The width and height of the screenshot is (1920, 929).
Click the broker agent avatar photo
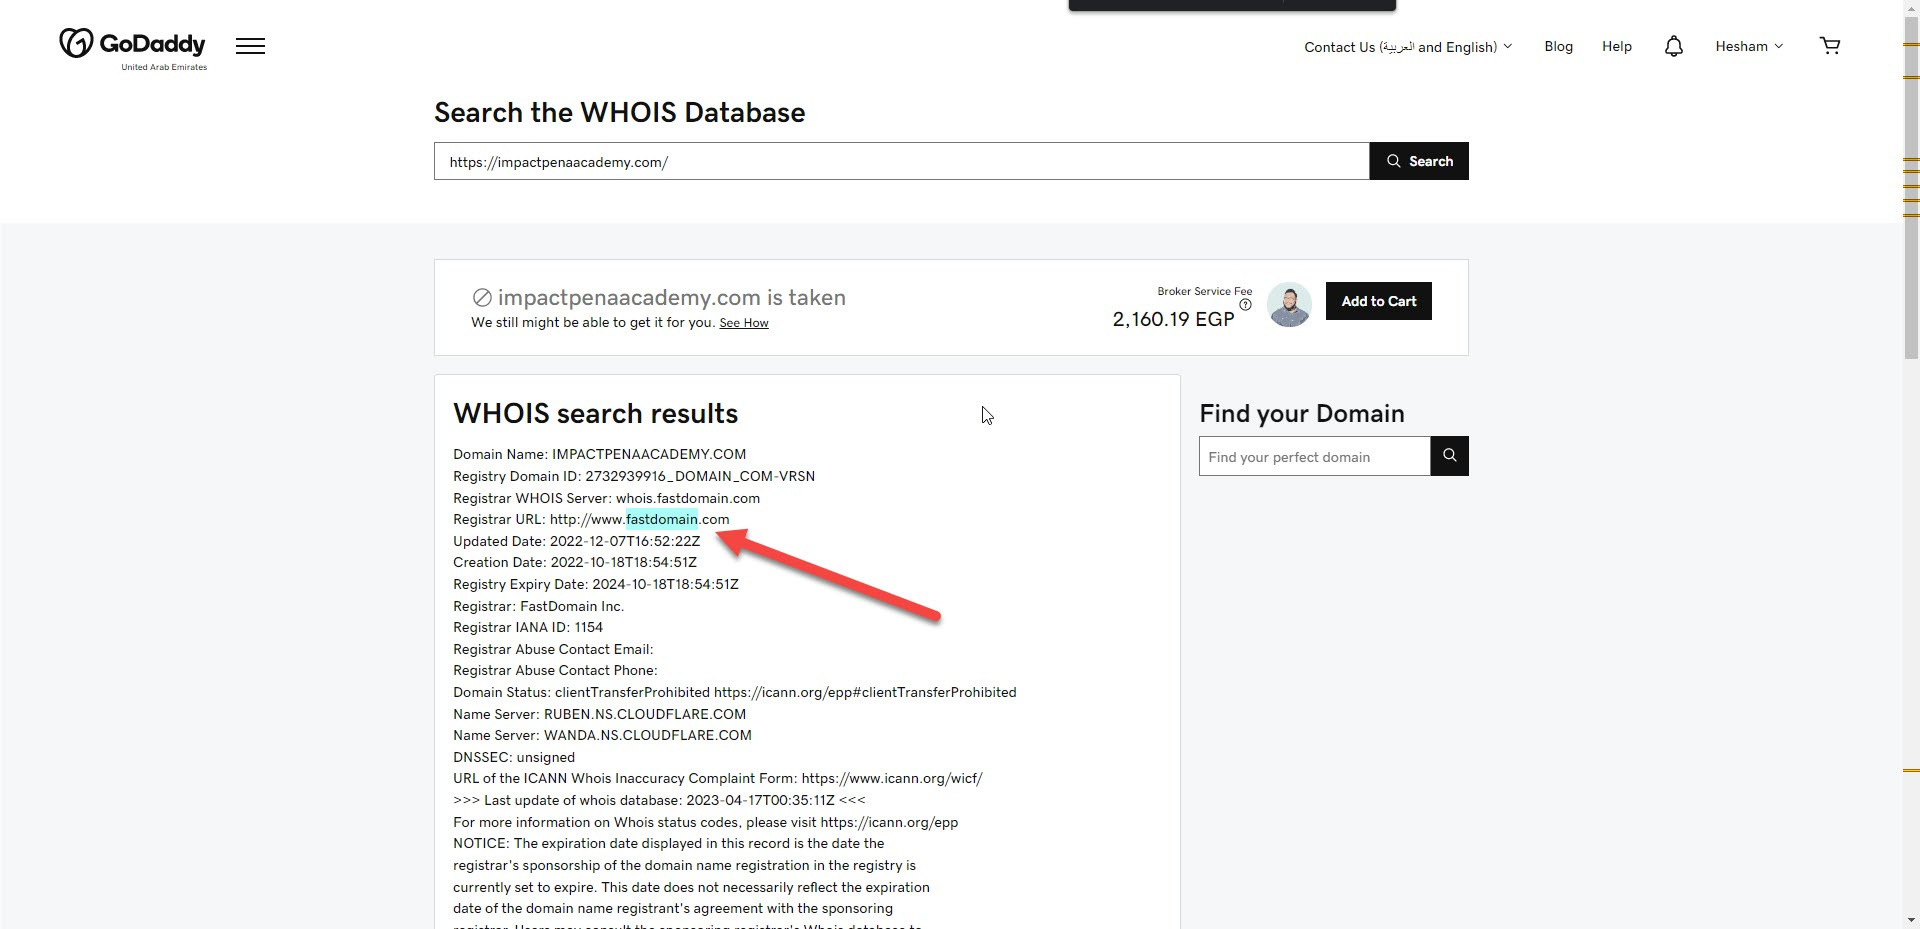point(1289,304)
